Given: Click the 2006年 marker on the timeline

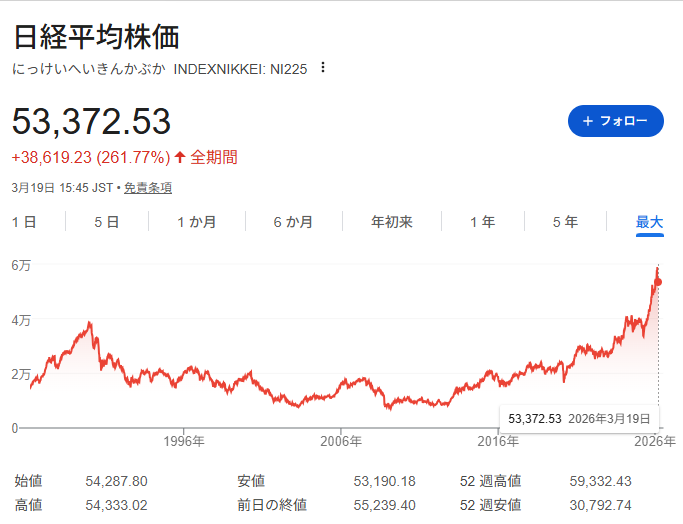Looking at the screenshot, I should click(341, 441).
